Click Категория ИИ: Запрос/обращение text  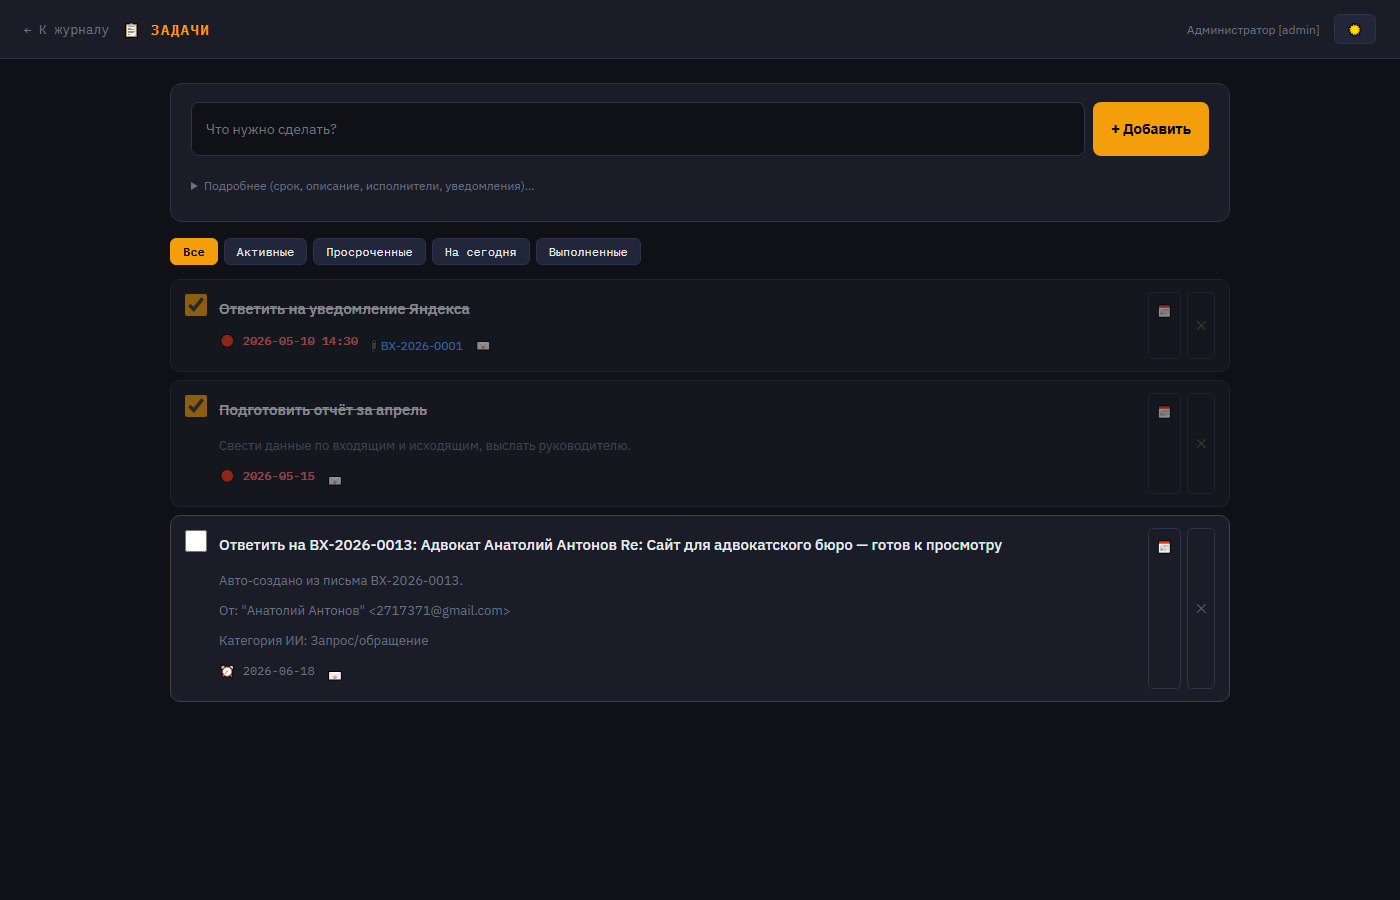tap(324, 641)
